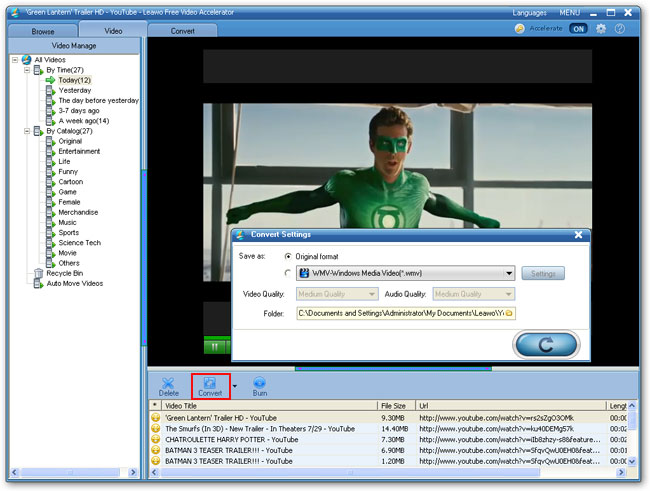Image resolution: width=650 pixels, height=491 pixels.
Task: Click the Burn disc icon
Action: click(260, 382)
